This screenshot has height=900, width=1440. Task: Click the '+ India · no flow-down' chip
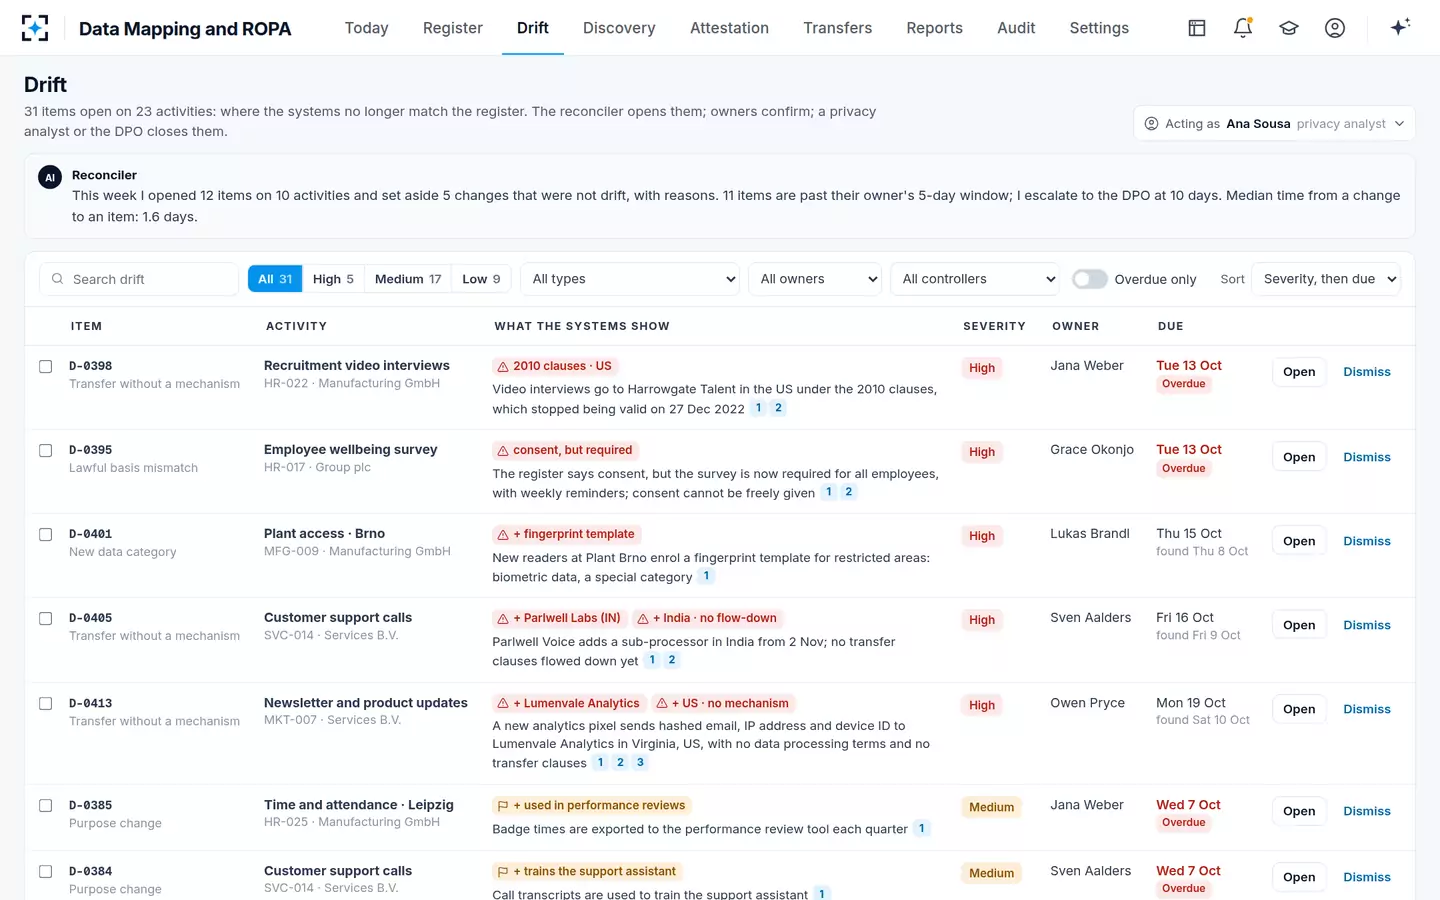click(x=707, y=618)
